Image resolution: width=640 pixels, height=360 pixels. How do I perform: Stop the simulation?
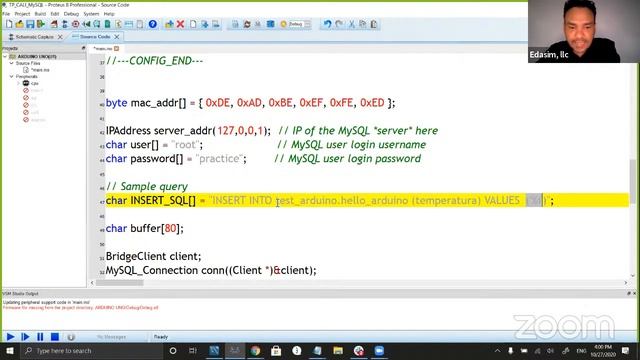[55, 337]
